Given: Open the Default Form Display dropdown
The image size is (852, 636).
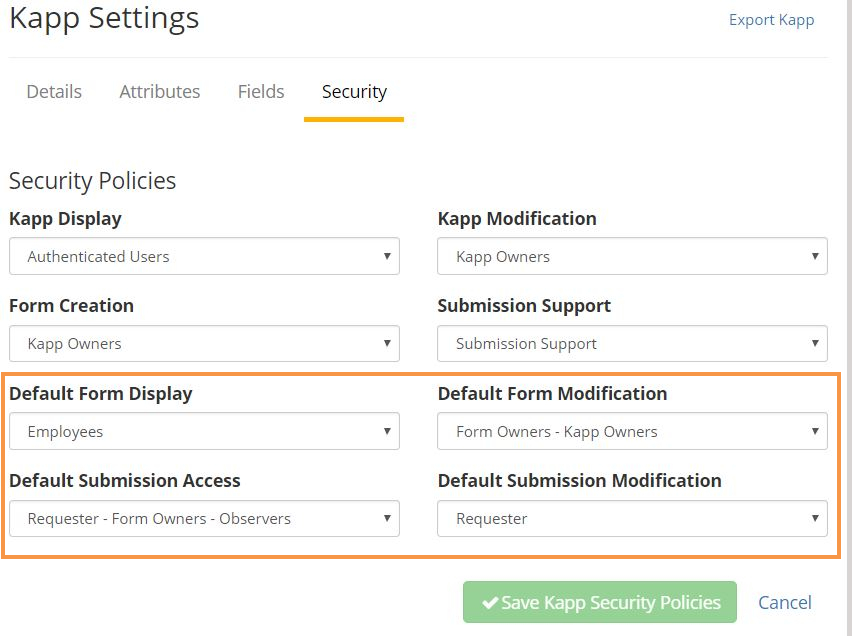Looking at the screenshot, I should pyautogui.click(x=204, y=431).
